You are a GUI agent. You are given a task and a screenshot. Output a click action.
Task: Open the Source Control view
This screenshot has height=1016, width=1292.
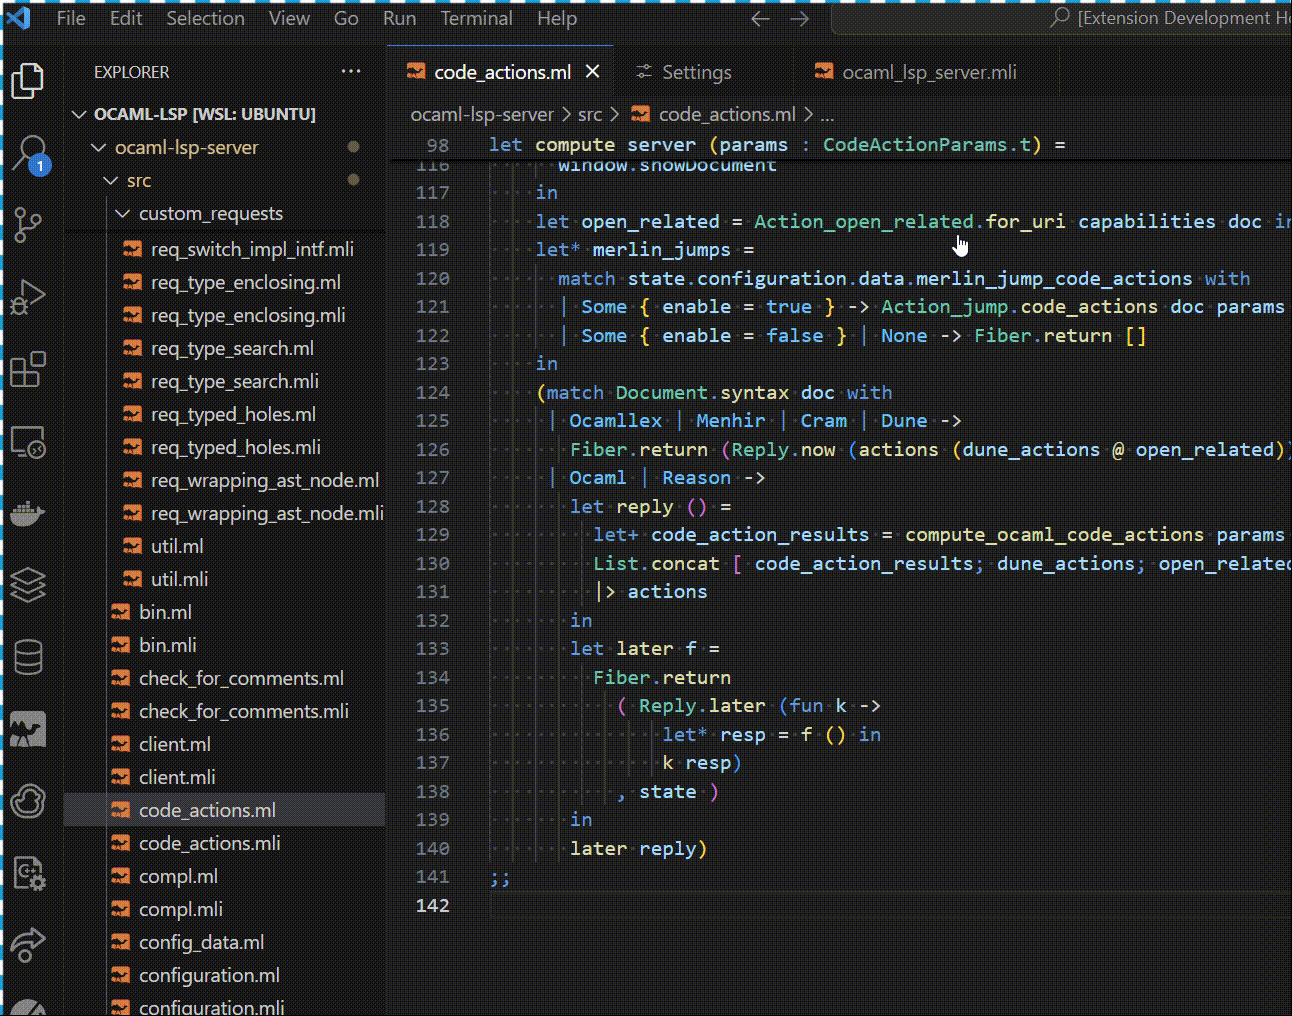pyautogui.click(x=28, y=225)
